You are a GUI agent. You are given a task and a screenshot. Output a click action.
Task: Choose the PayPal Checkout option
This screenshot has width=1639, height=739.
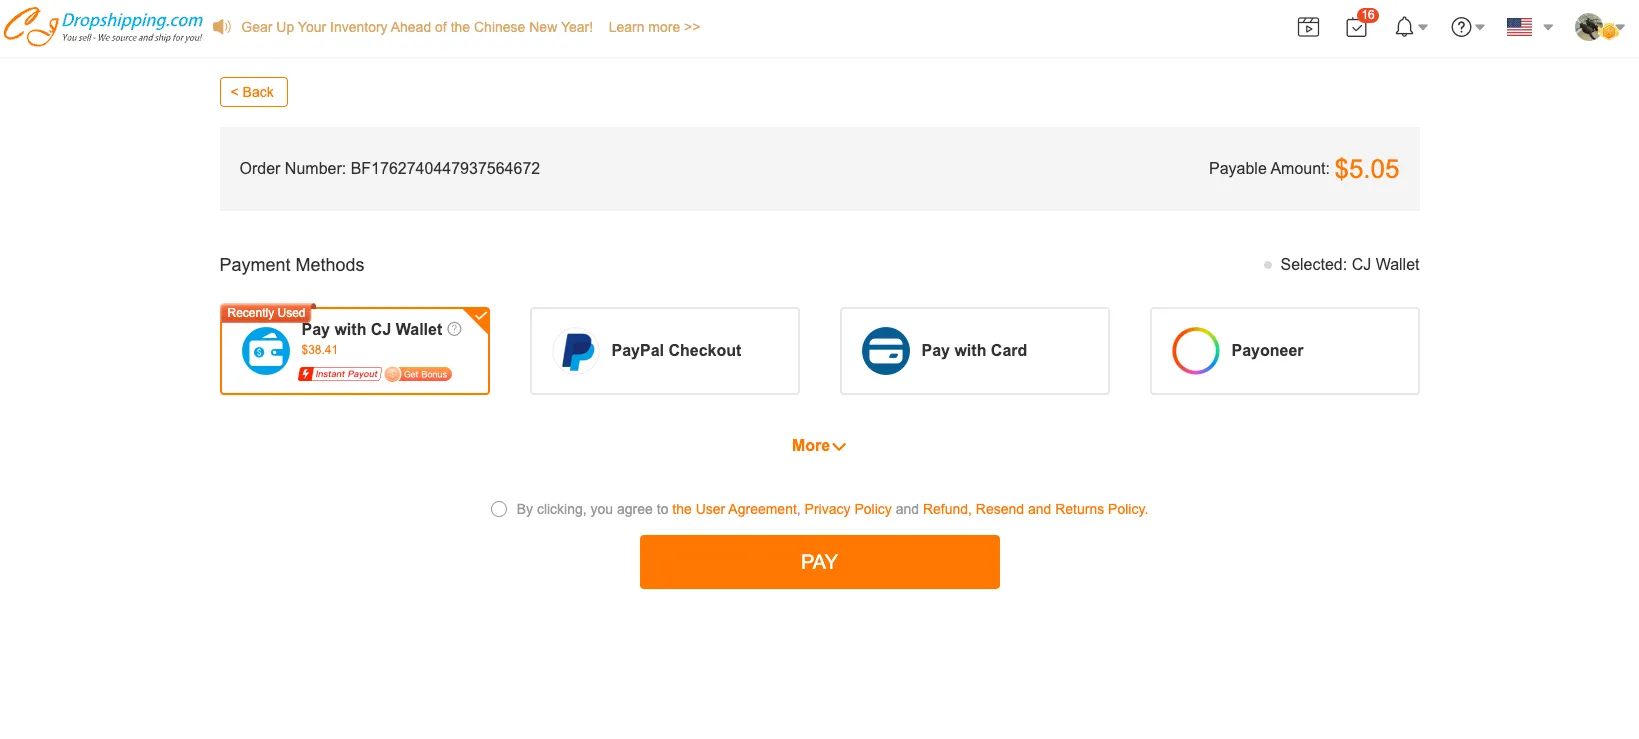point(664,351)
